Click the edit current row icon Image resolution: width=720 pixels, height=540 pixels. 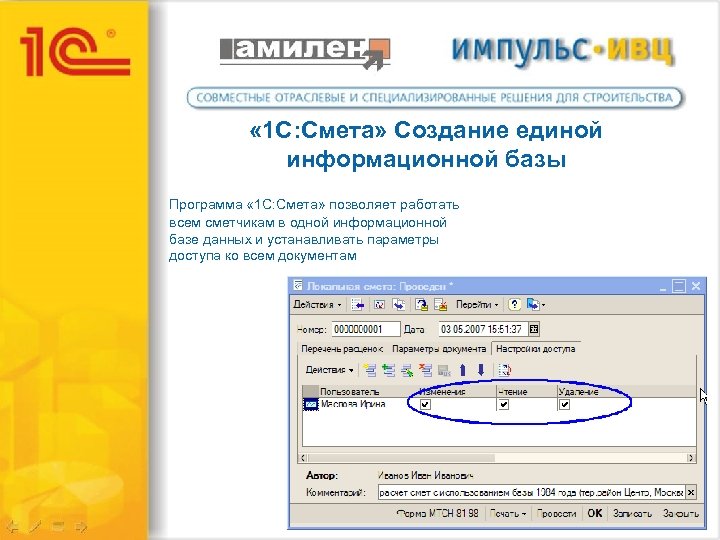407,370
